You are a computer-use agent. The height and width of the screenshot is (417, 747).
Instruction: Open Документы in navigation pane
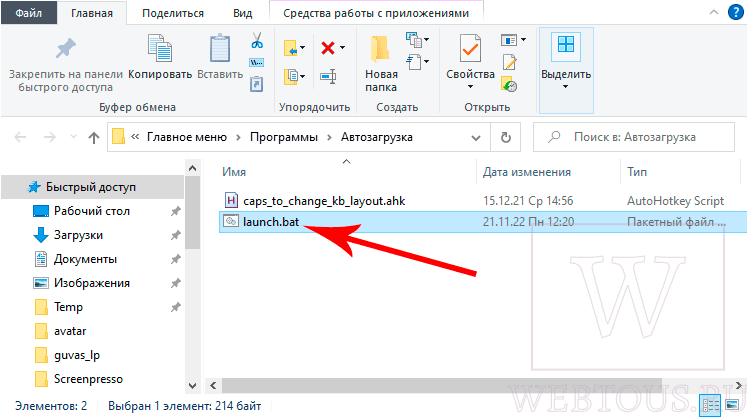point(85,259)
